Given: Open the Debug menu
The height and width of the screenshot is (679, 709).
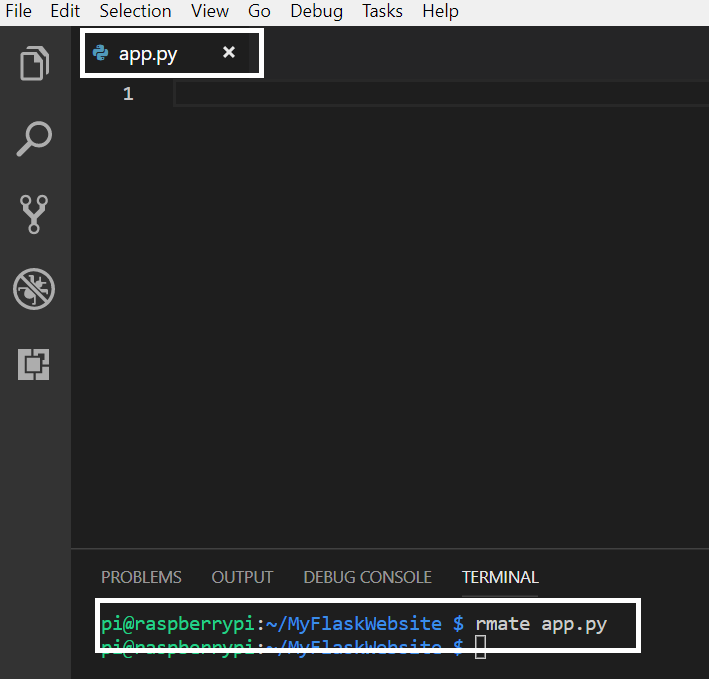Looking at the screenshot, I should pos(316,12).
